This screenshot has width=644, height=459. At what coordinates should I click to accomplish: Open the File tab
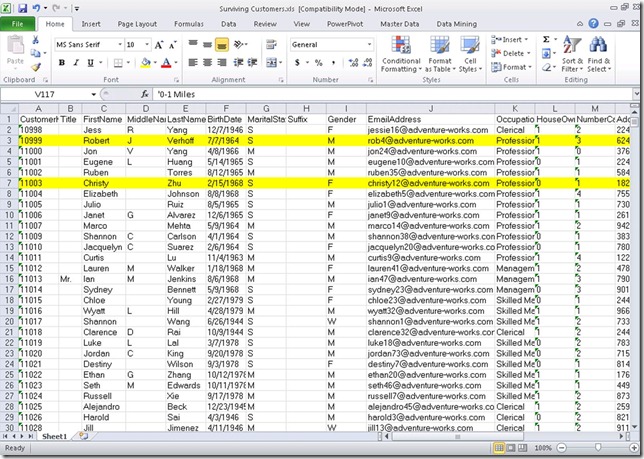18,24
